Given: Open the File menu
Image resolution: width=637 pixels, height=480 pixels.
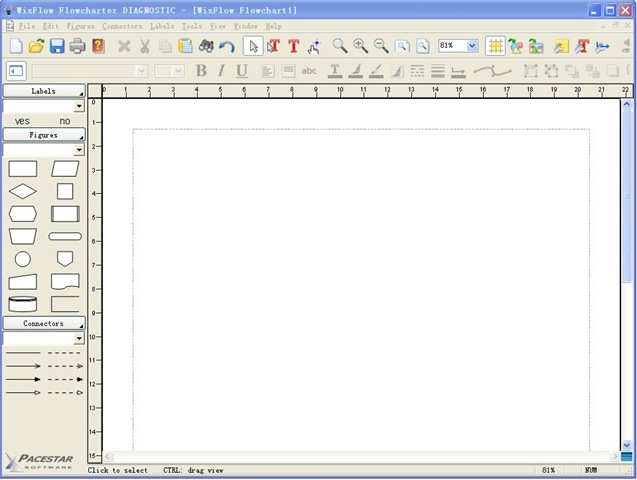Looking at the screenshot, I should [27, 26].
